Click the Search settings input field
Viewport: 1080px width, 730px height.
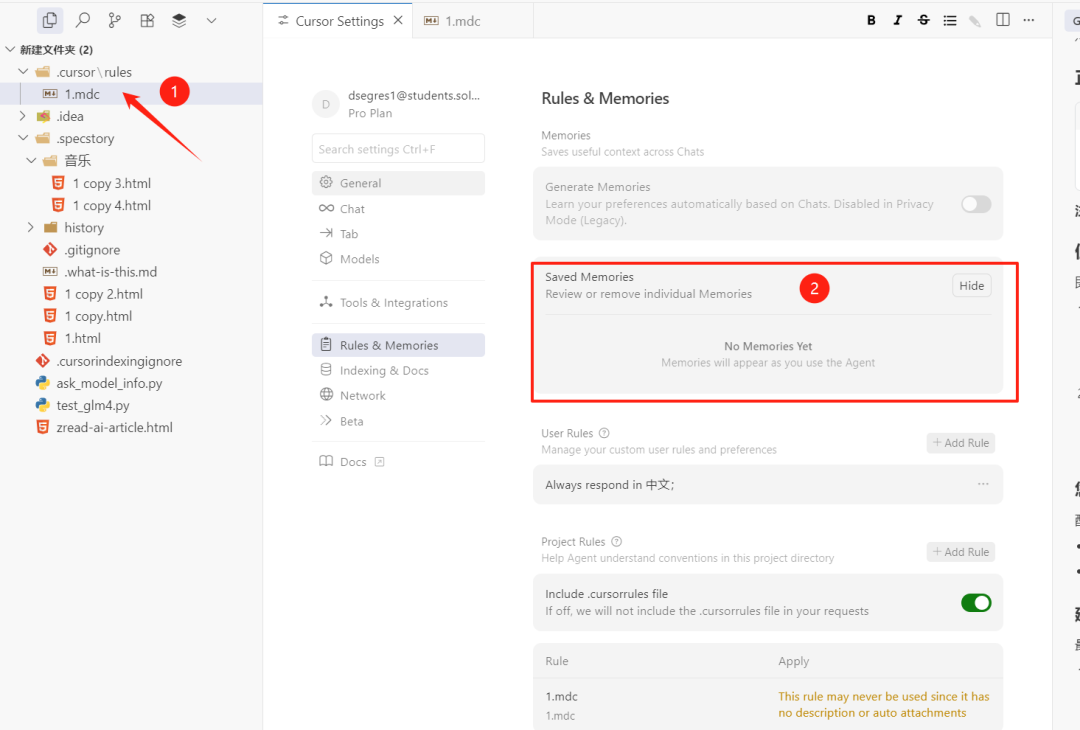[x=398, y=149]
